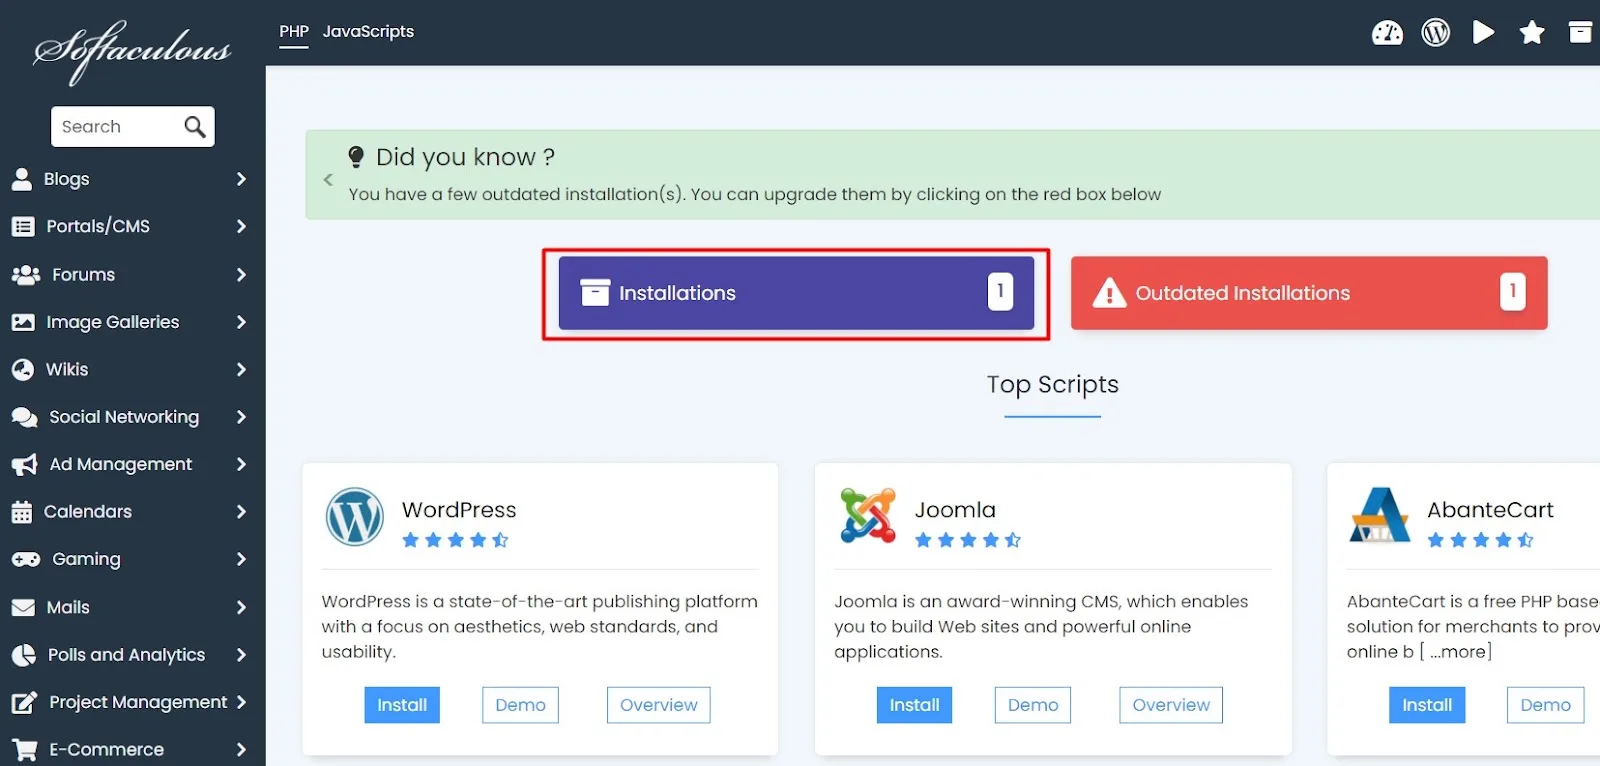The width and height of the screenshot is (1600, 766).
Task: Click the Gaming controller icon in sidebar
Action: pos(25,559)
